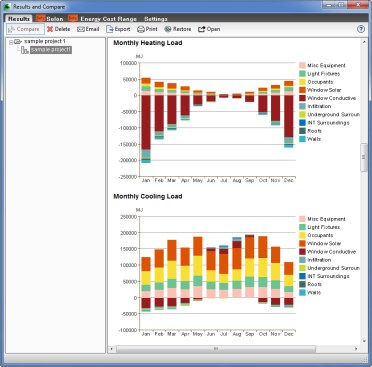
Task: Click Window Conductive swatch in cooling legend
Action: [x=302, y=252]
